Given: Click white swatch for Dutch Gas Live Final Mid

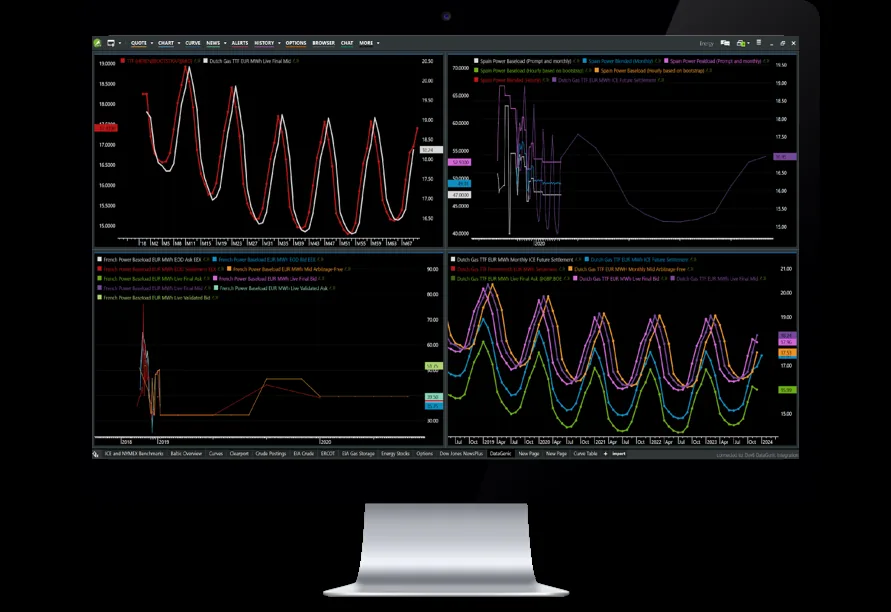Looking at the screenshot, I should tap(206, 61).
